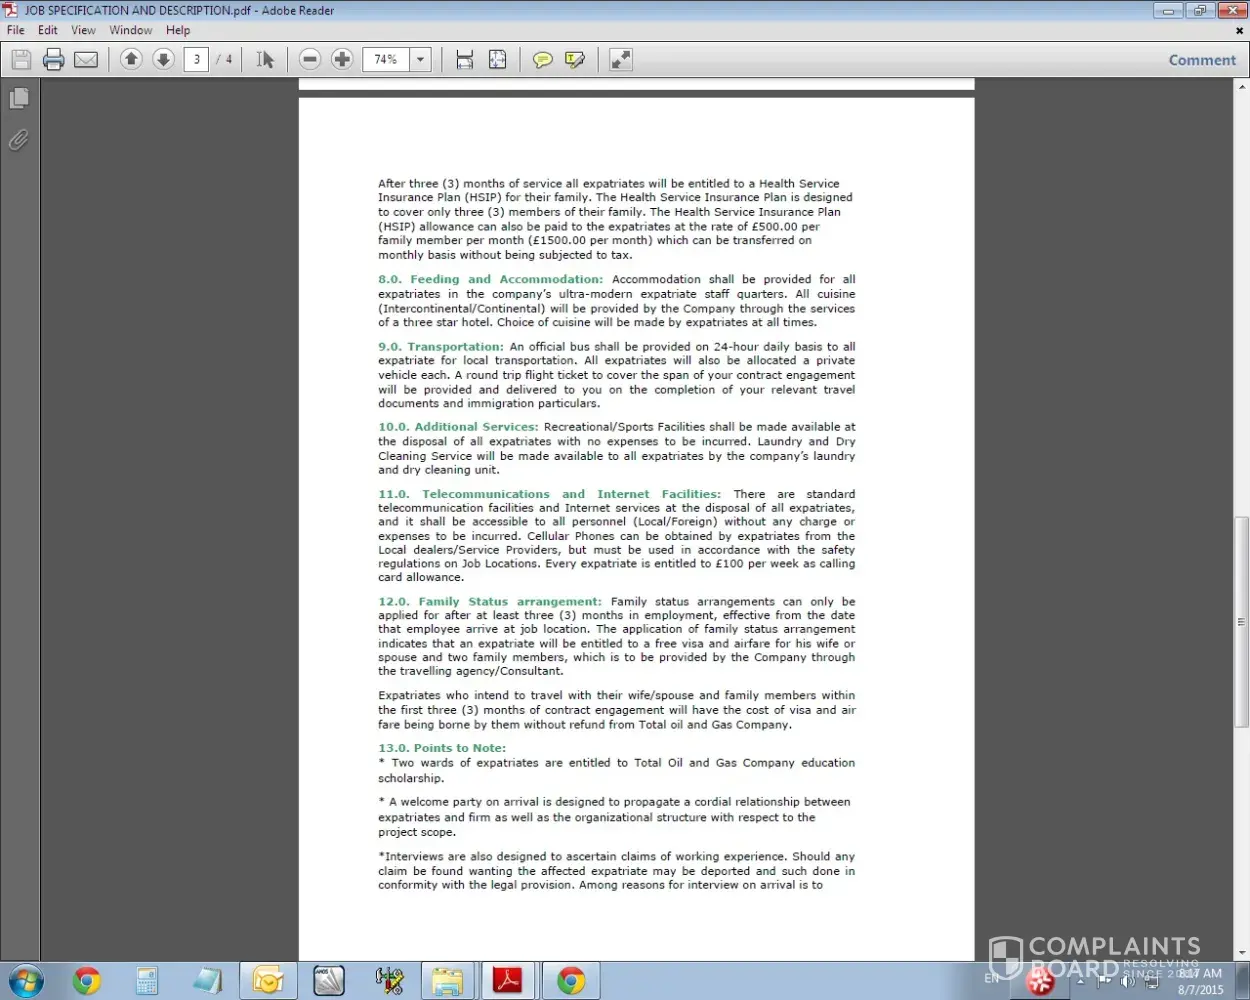Click heading '12.0. Family Status arrangement:'
The width and height of the screenshot is (1250, 1000).
490,602
